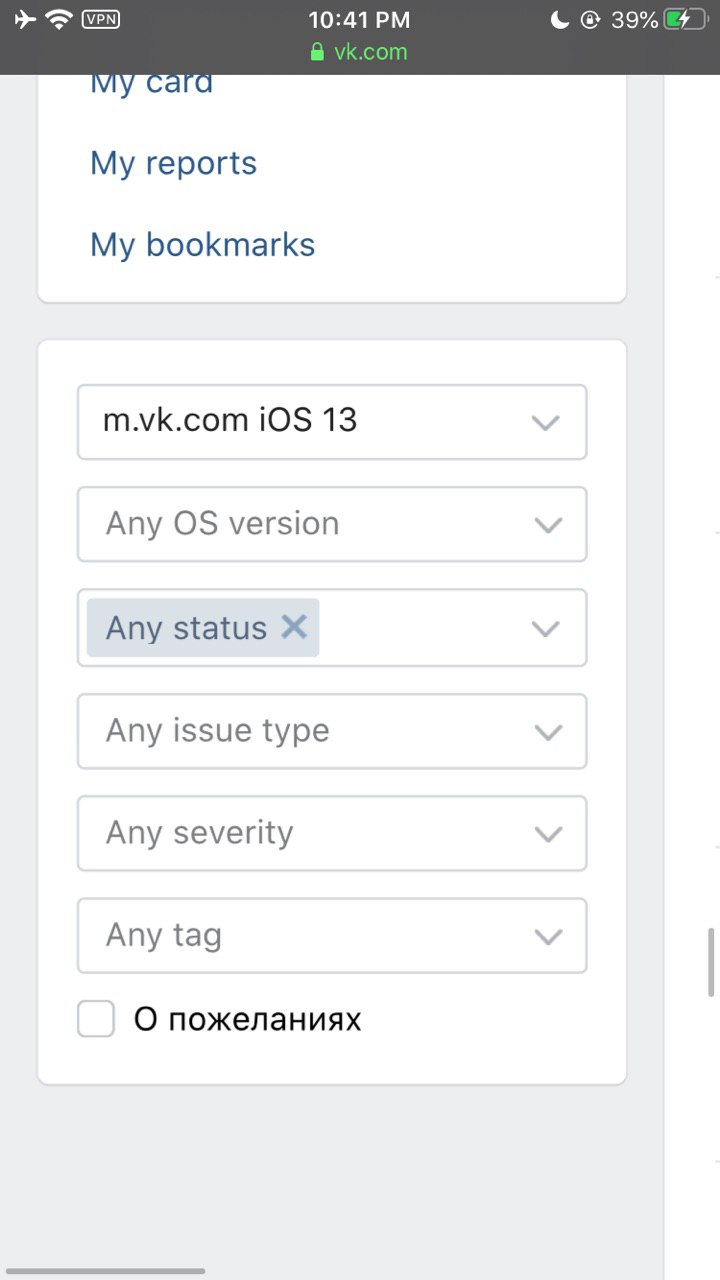
Task: Expand the Any OS version dropdown
Action: (332, 524)
